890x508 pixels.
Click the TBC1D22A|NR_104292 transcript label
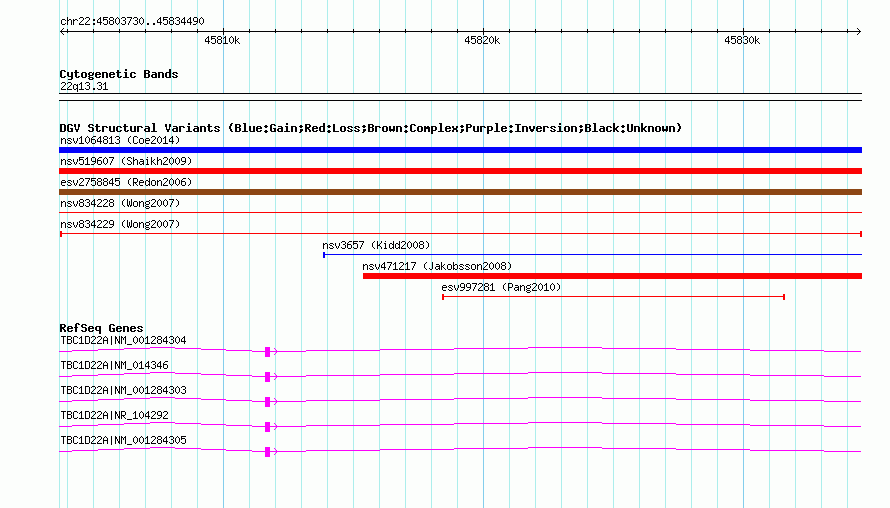pos(114,415)
